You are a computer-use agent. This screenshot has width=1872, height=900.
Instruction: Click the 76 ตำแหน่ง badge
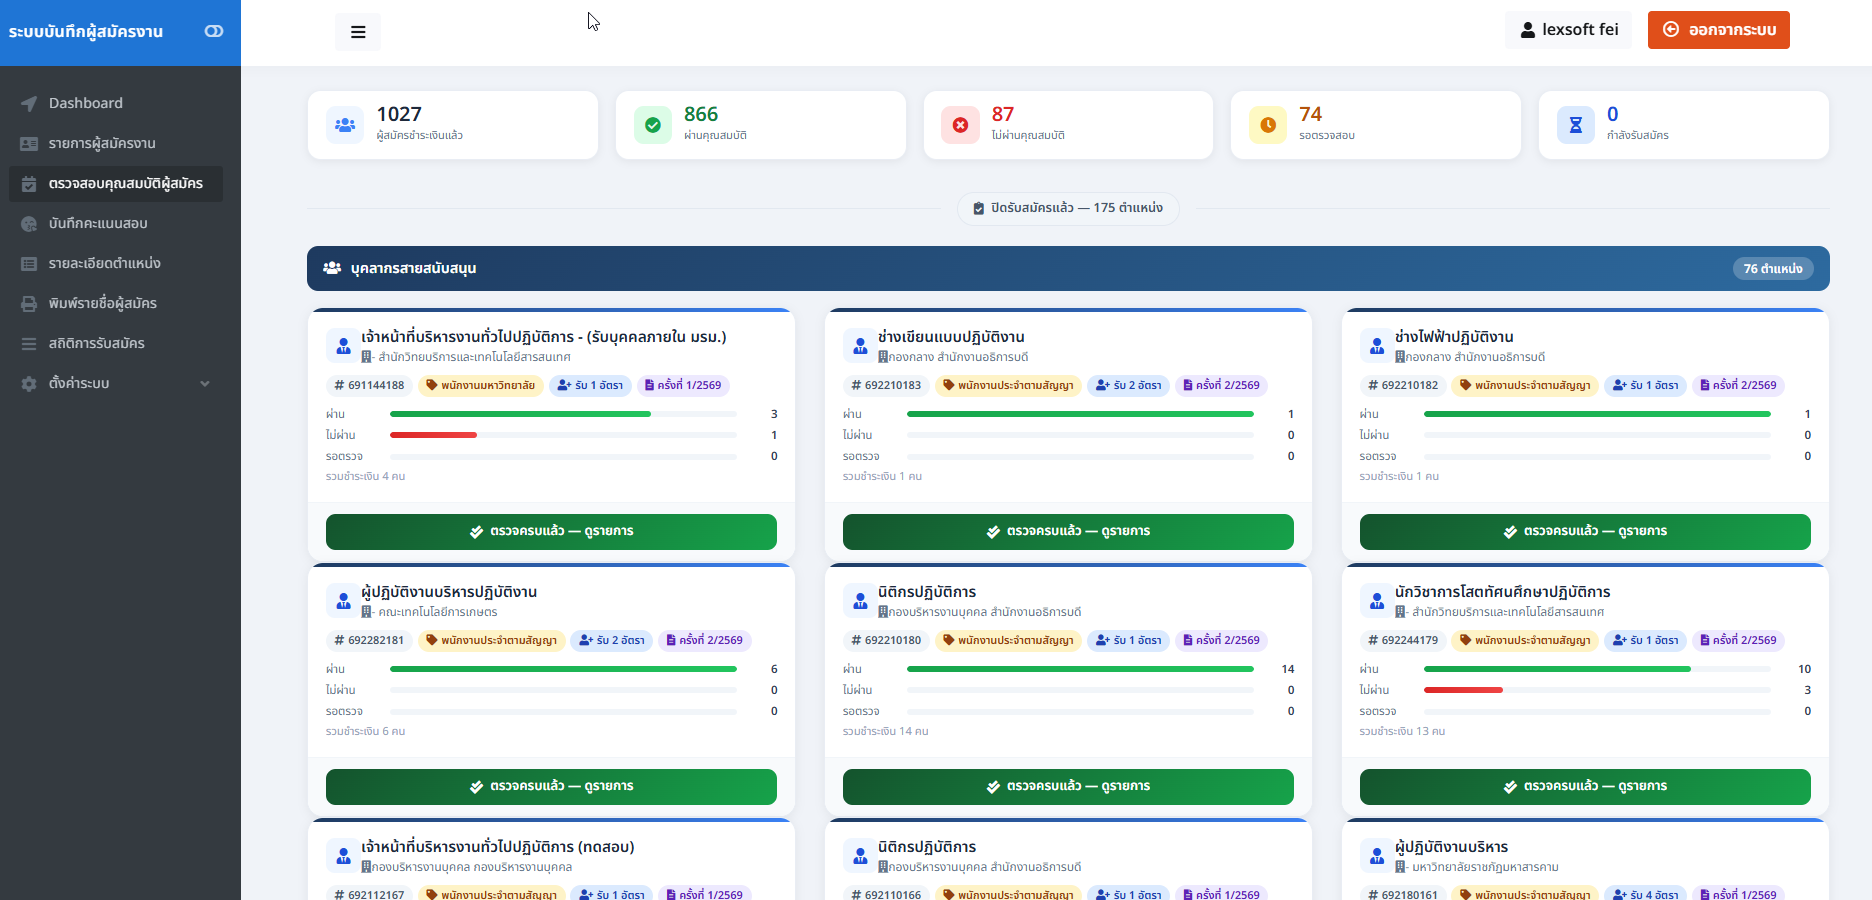pyautogui.click(x=1773, y=268)
